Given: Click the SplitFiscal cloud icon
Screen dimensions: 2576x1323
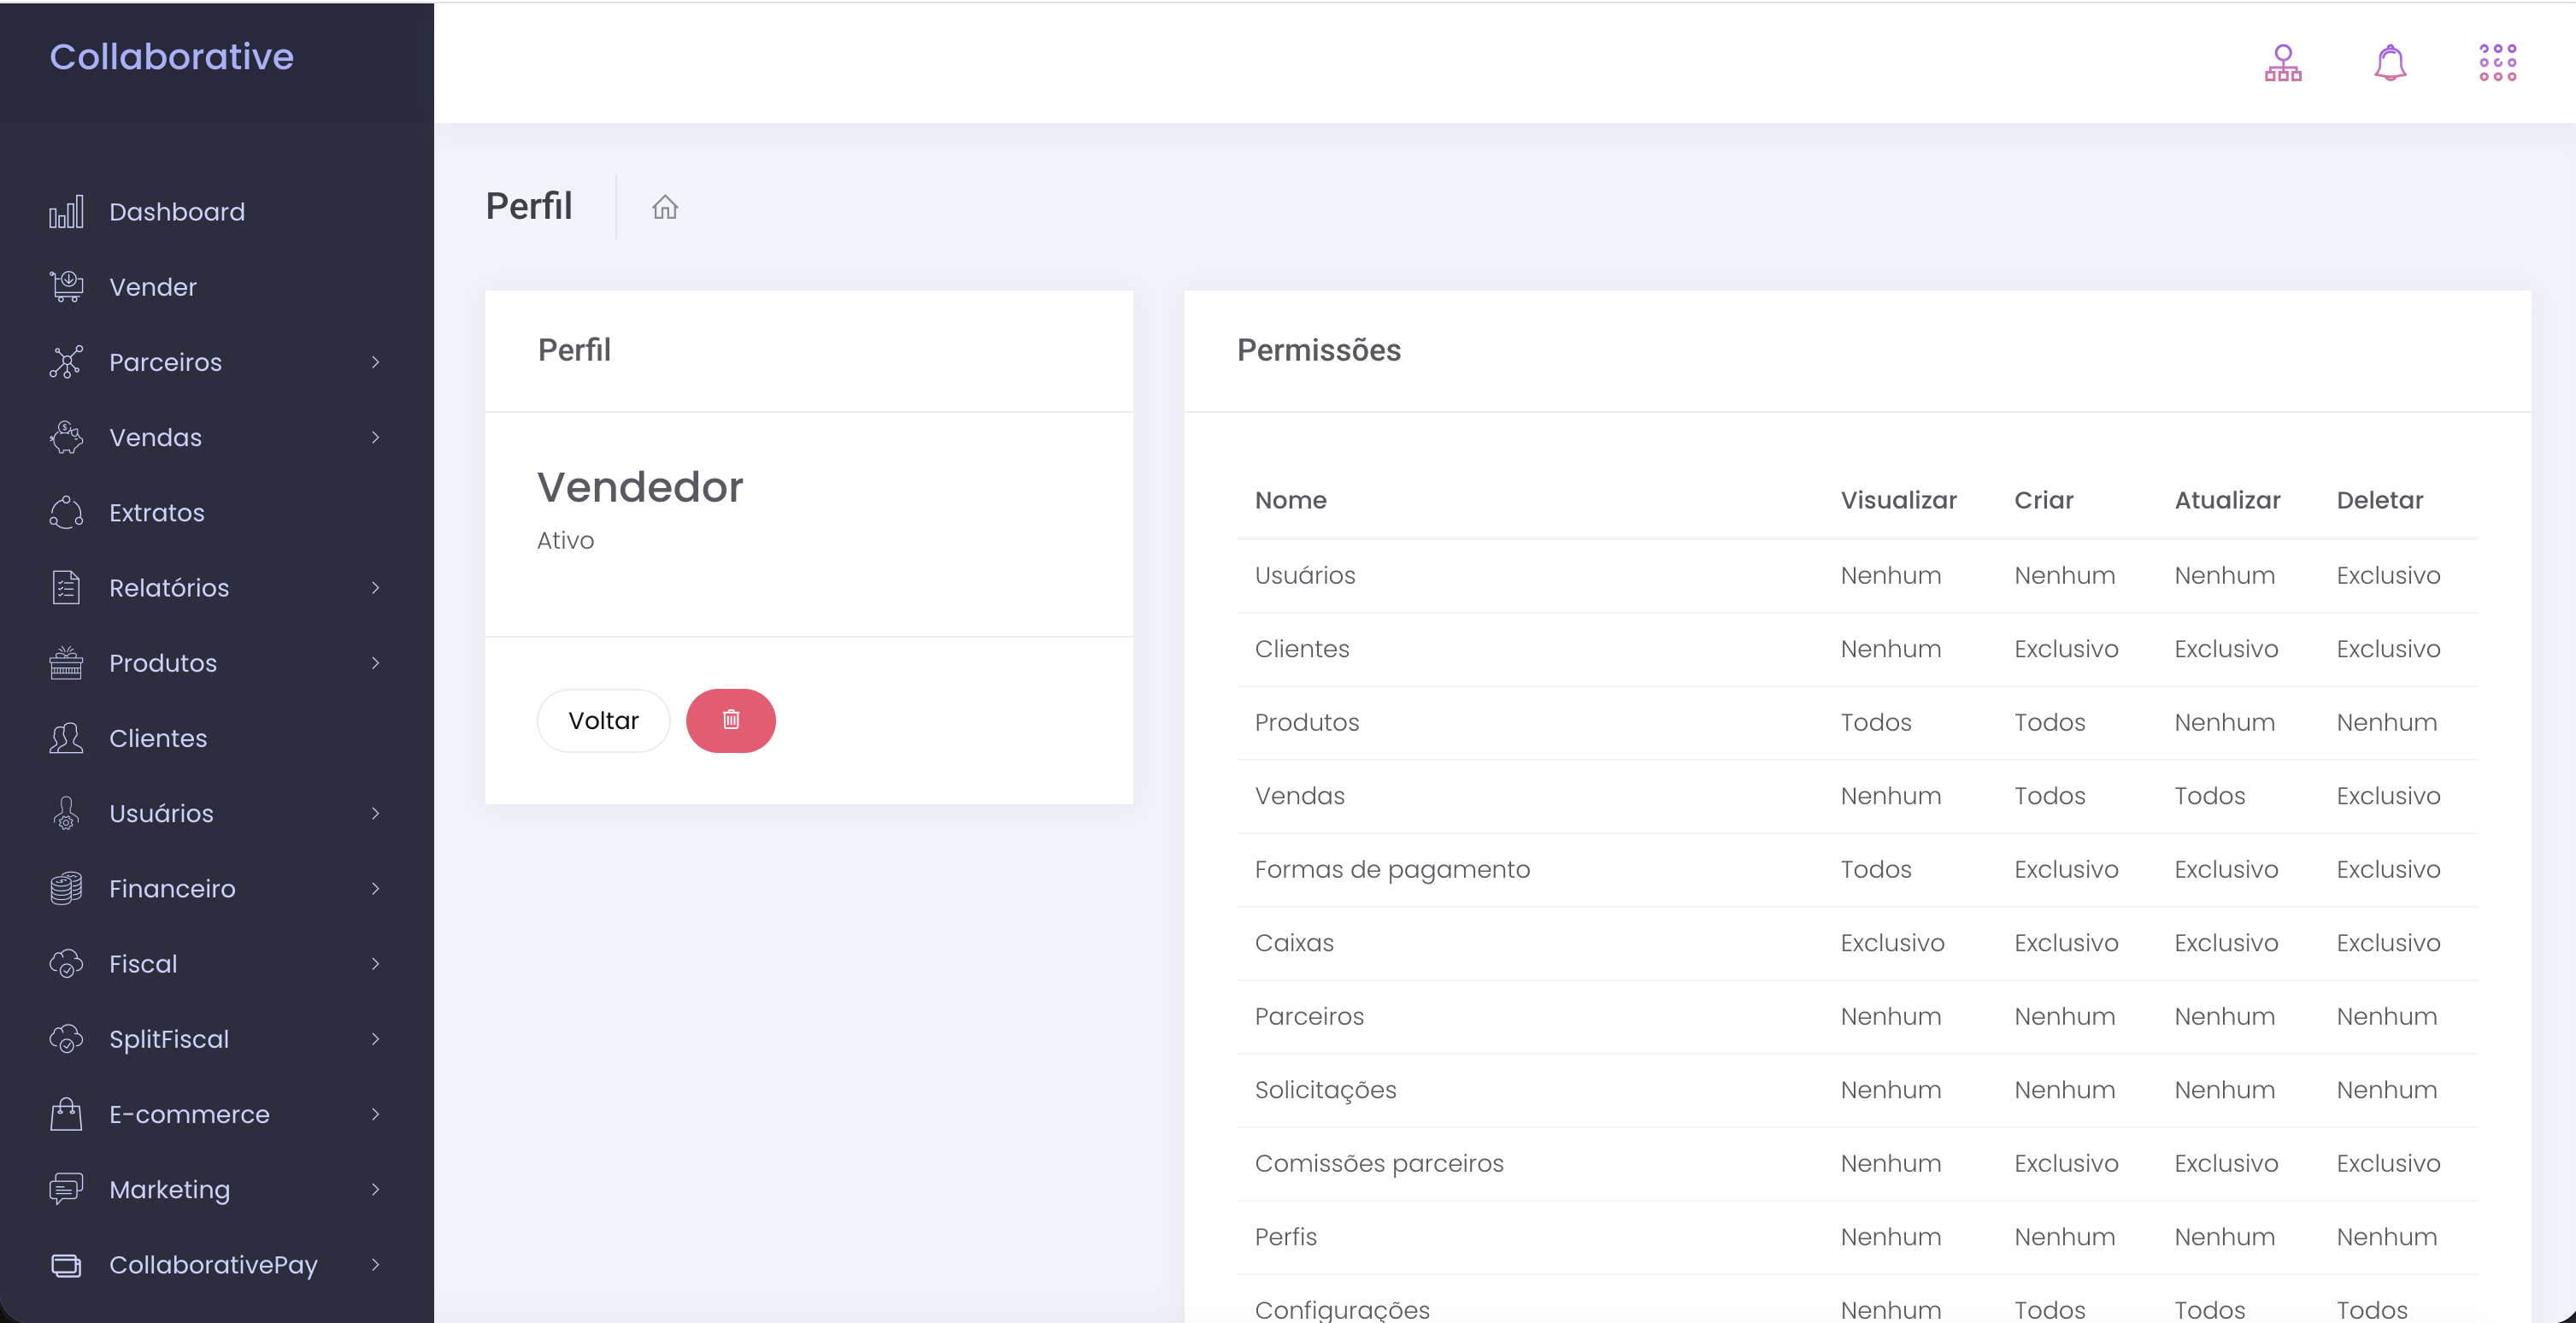Looking at the screenshot, I should tap(66, 1038).
